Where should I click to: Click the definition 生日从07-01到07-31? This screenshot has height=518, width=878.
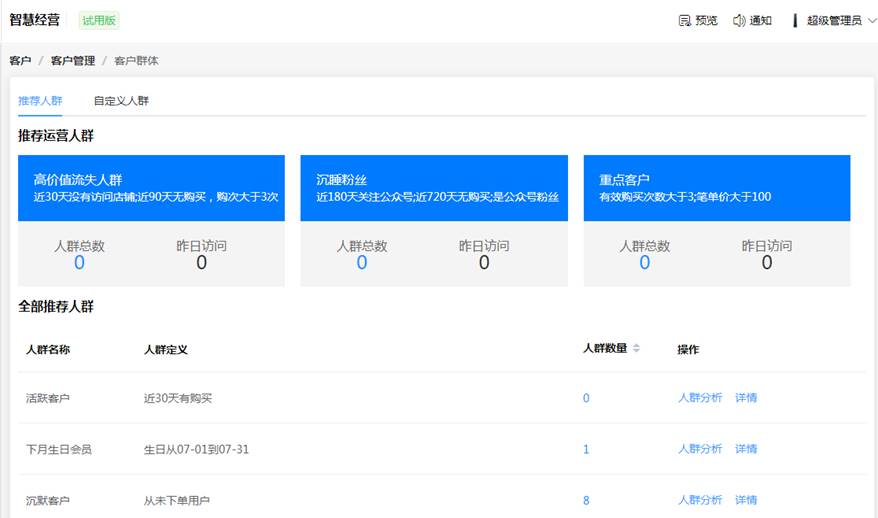pos(196,449)
